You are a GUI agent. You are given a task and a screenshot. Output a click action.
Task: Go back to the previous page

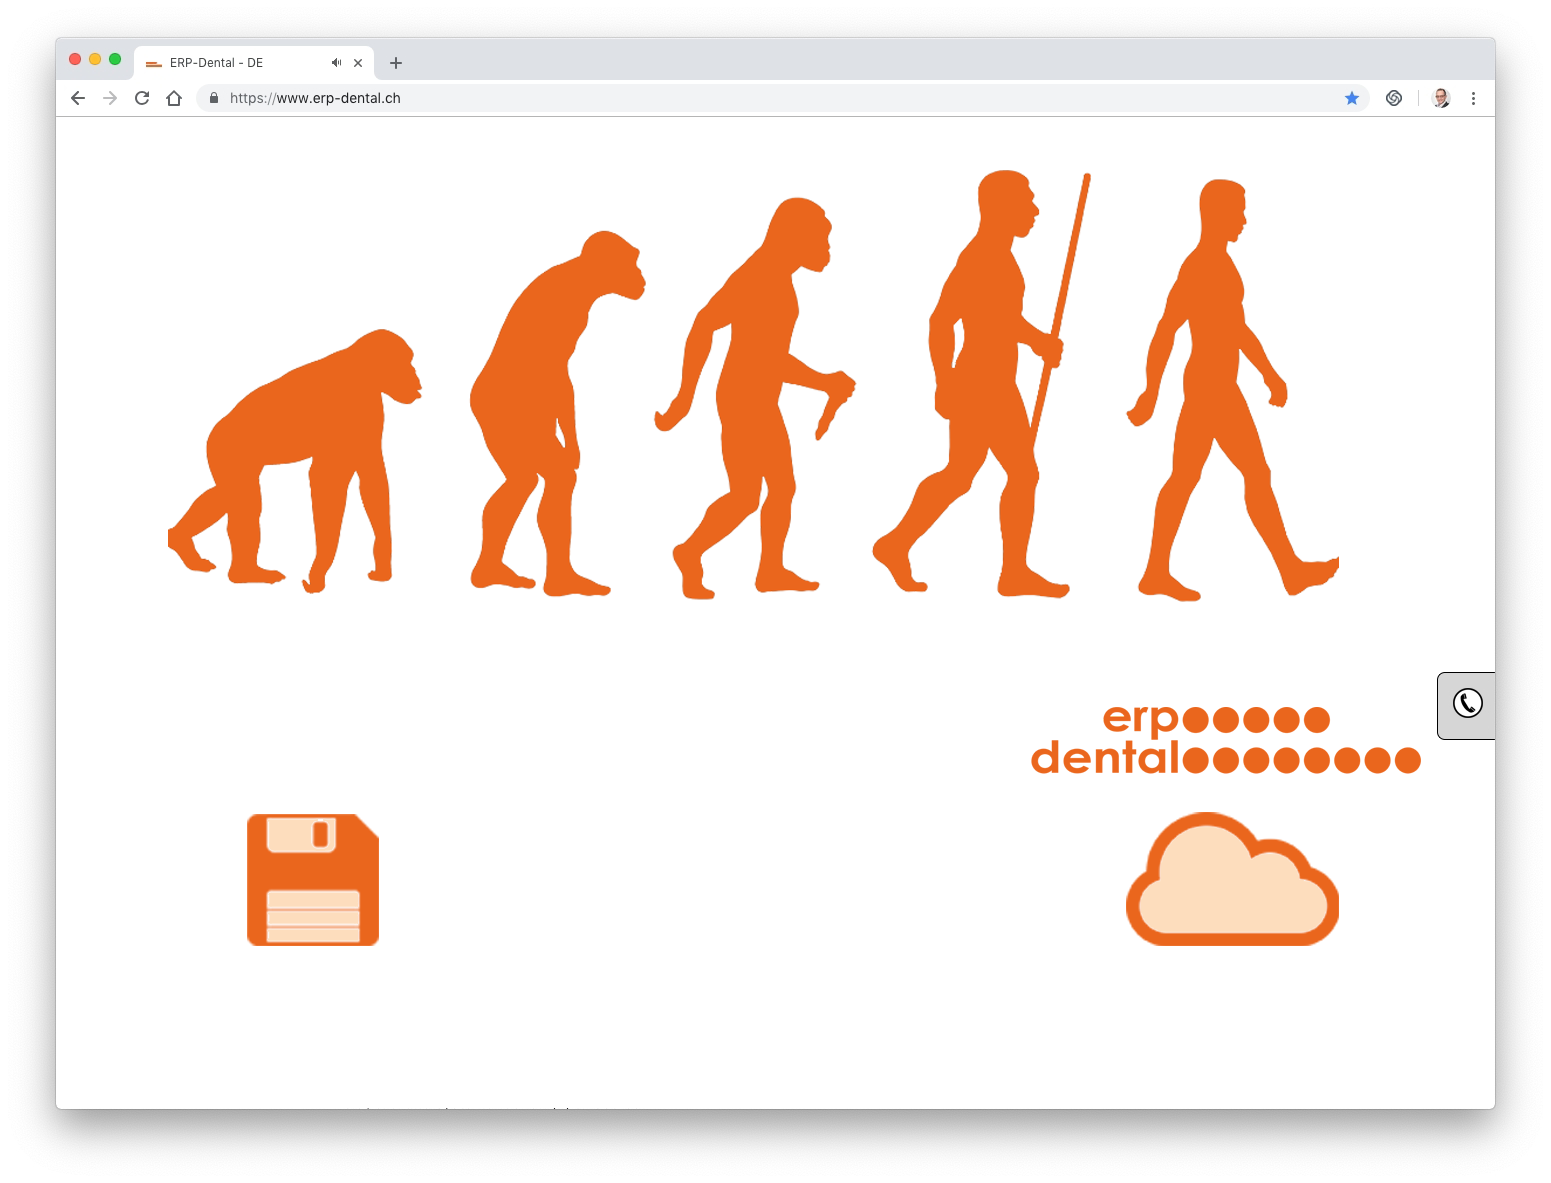click(x=78, y=98)
